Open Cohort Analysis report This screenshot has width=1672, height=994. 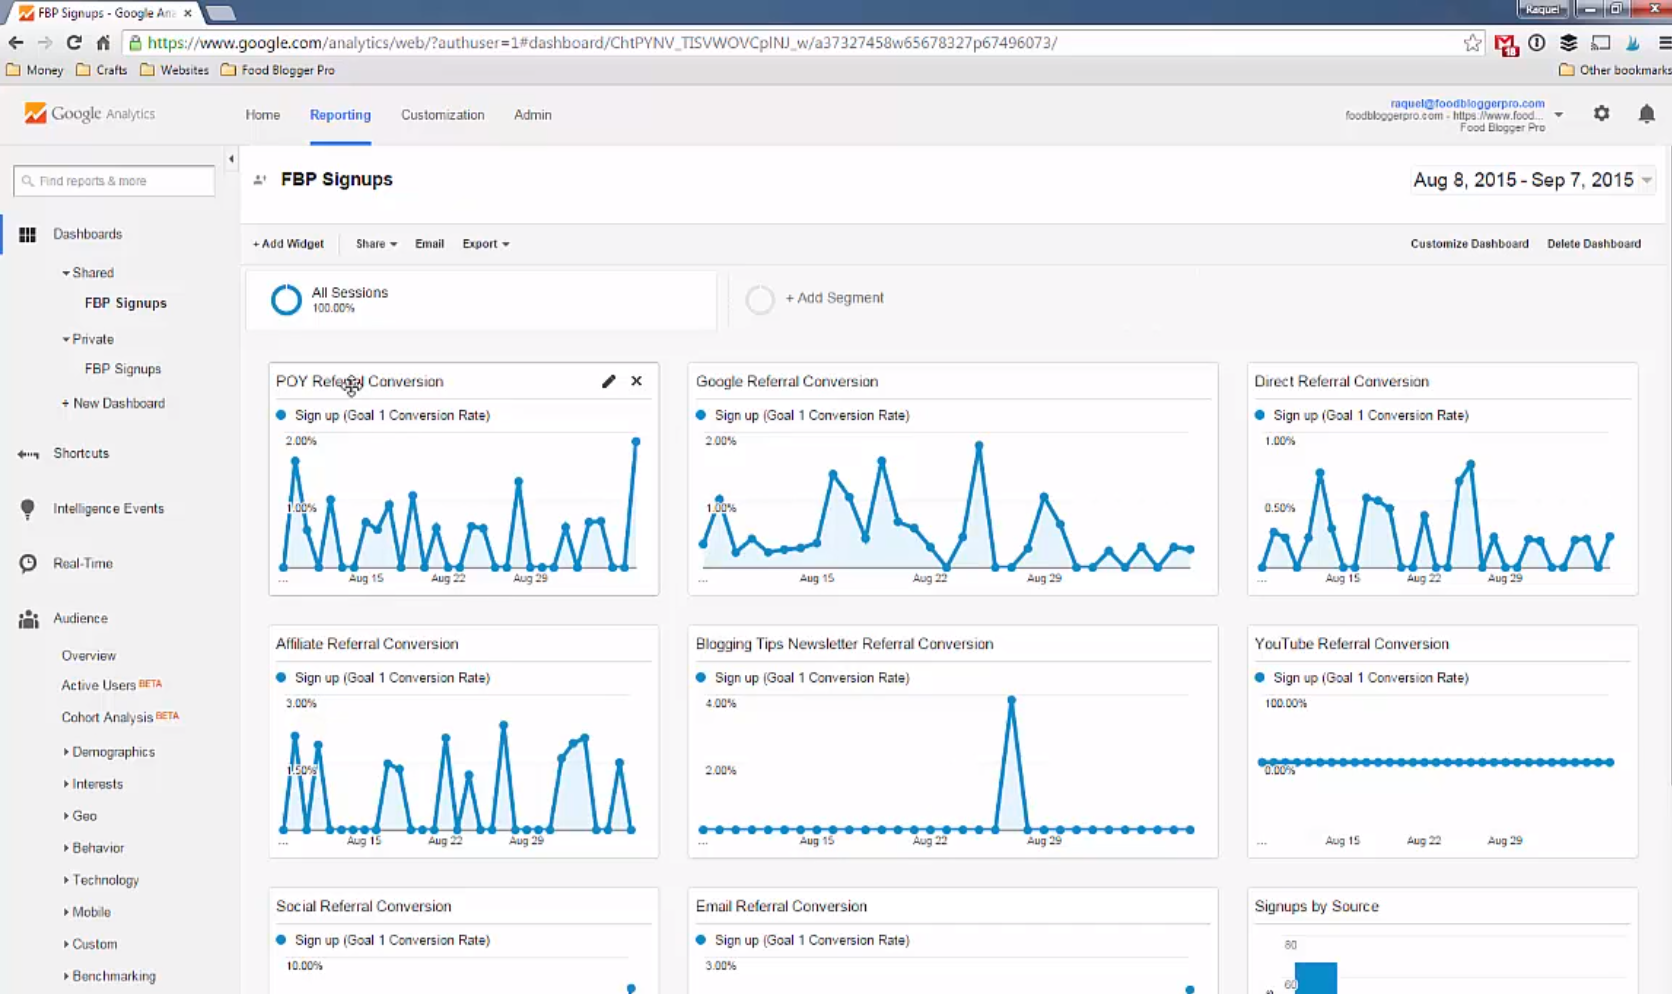(x=107, y=718)
